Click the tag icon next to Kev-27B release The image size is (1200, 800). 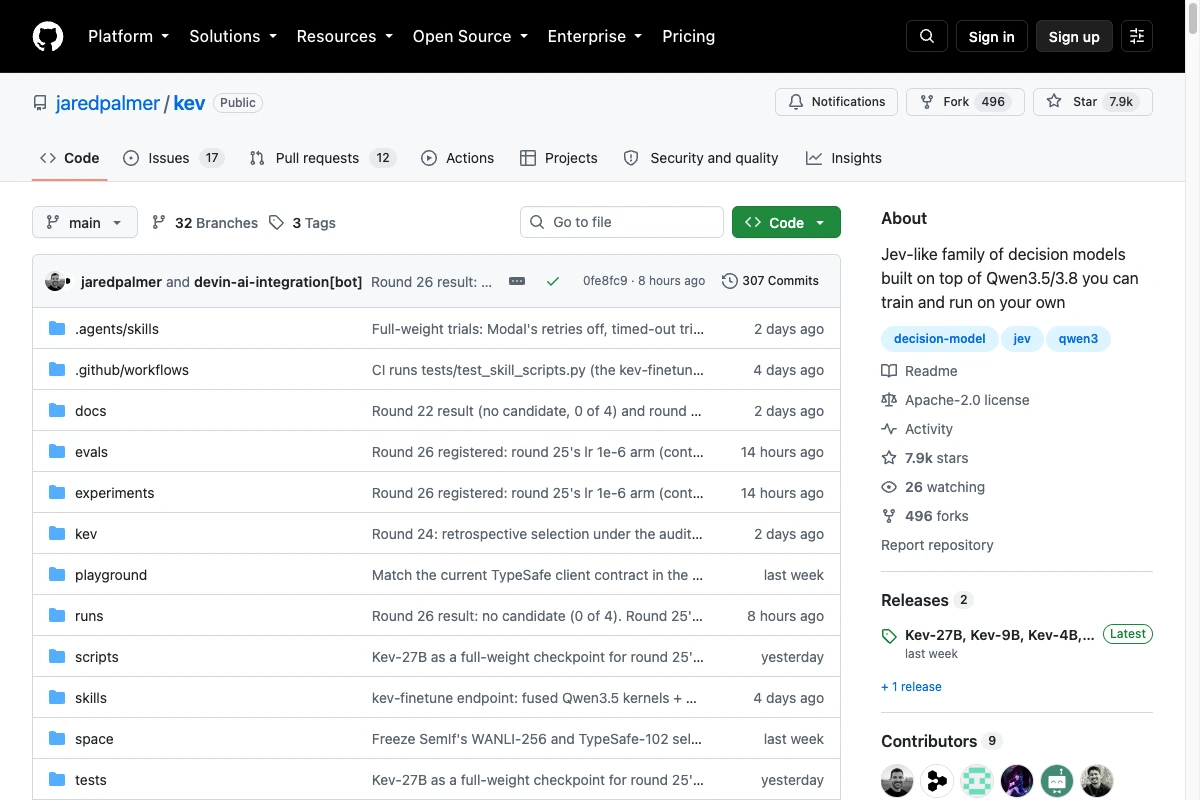coord(889,636)
